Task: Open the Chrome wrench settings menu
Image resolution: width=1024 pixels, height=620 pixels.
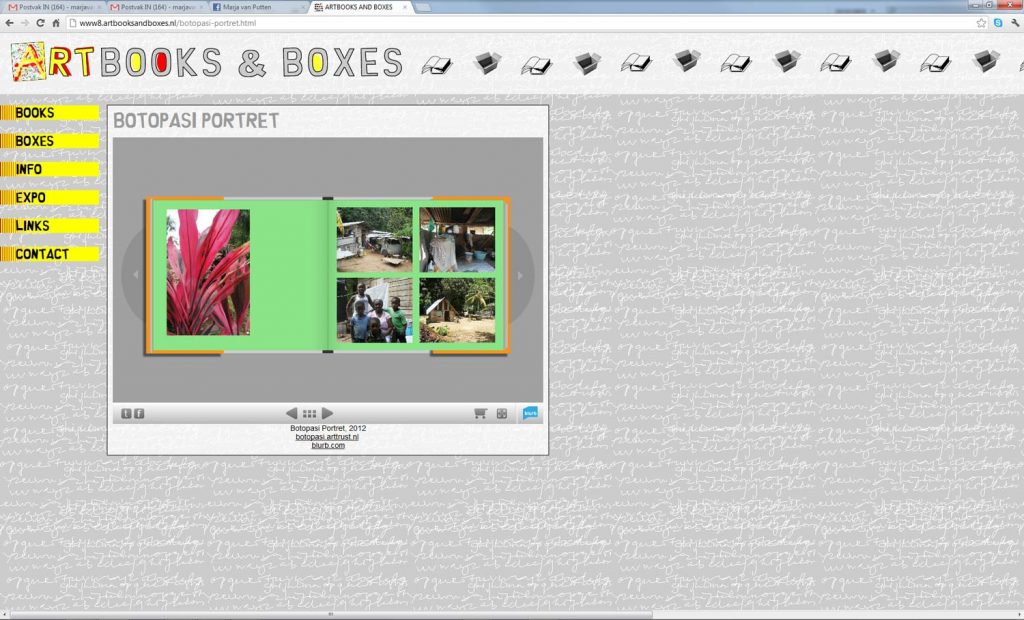Action: [x=1015, y=23]
